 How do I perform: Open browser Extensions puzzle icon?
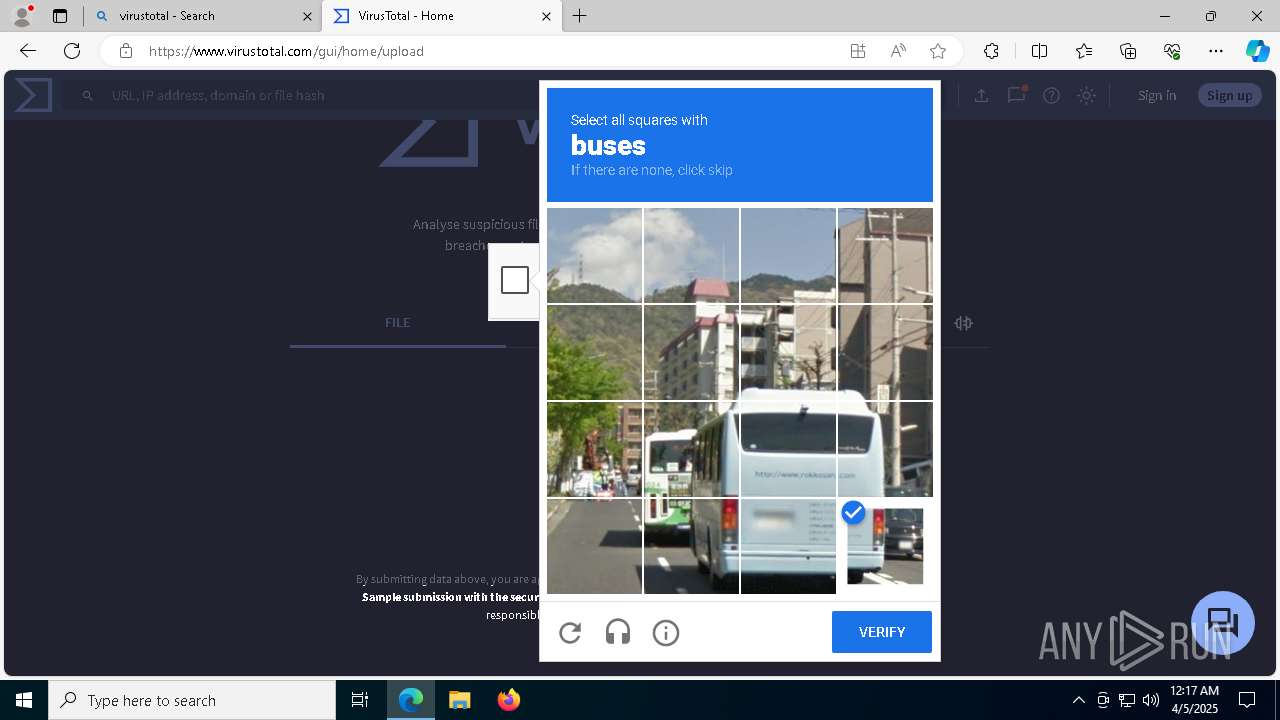[x=991, y=51]
